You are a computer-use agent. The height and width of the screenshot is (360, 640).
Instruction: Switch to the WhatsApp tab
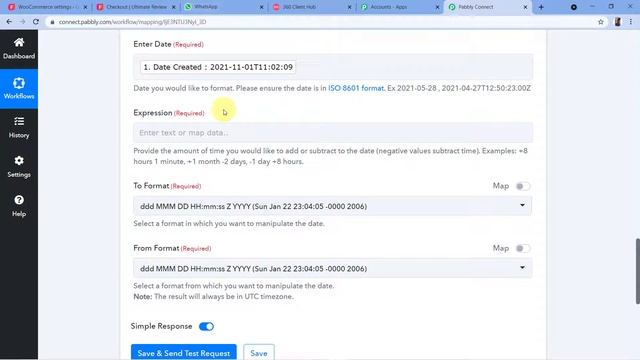[224, 7]
